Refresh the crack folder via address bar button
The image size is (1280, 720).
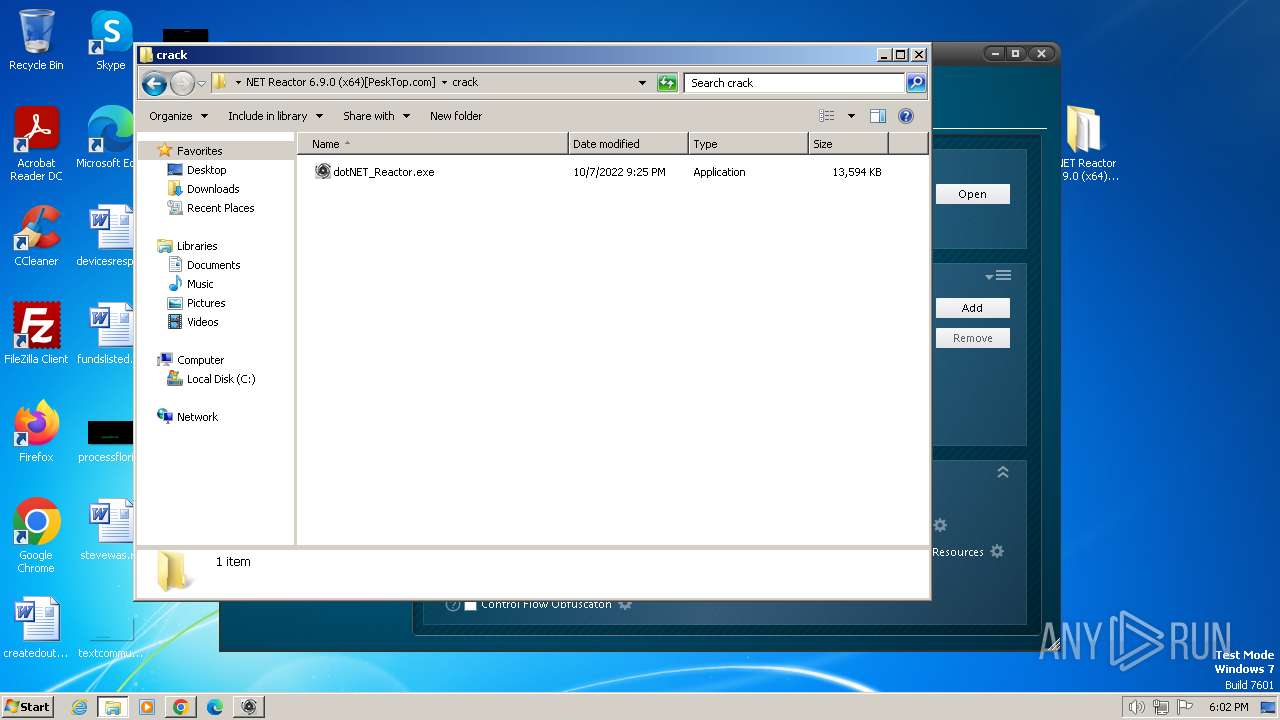(x=667, y=83)
